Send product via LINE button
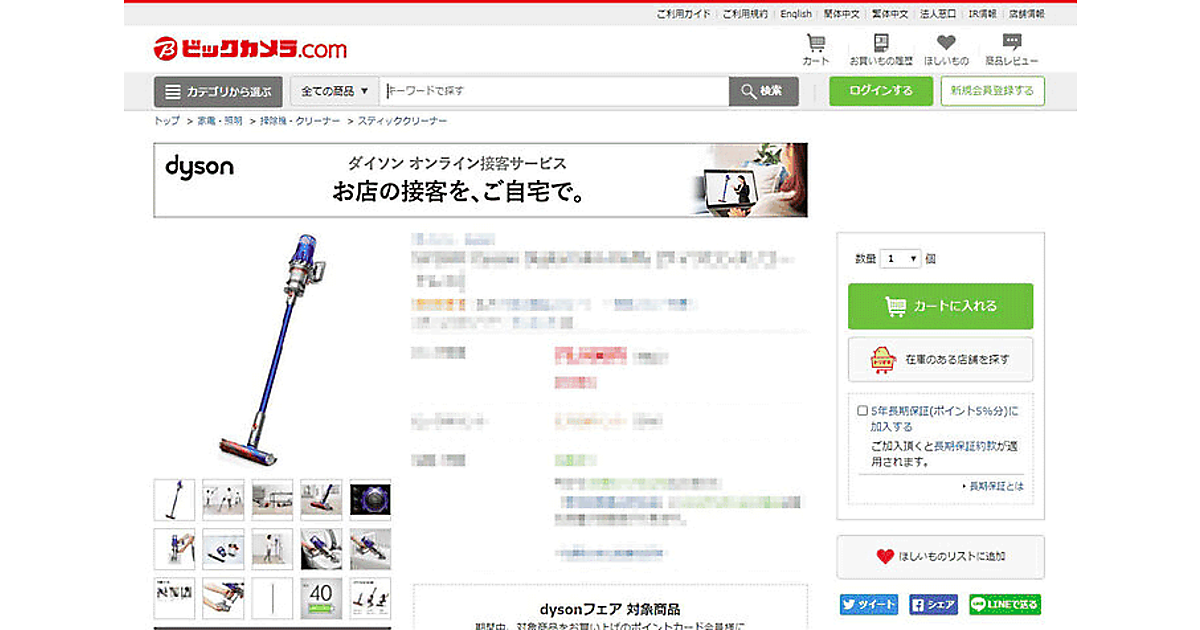1200x630 pixels. (x=1005, y=605)
